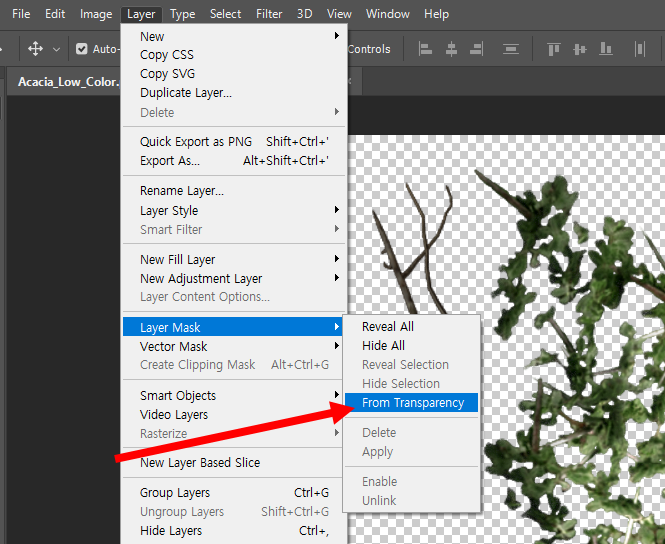Choose Copy CSS from Layer menu
This screenshot has width=665, height=544.
tap(234, 55)
